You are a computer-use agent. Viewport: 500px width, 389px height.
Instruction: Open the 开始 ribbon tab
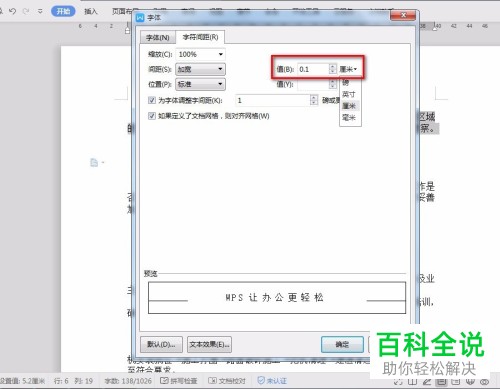[x=63, y=11]
